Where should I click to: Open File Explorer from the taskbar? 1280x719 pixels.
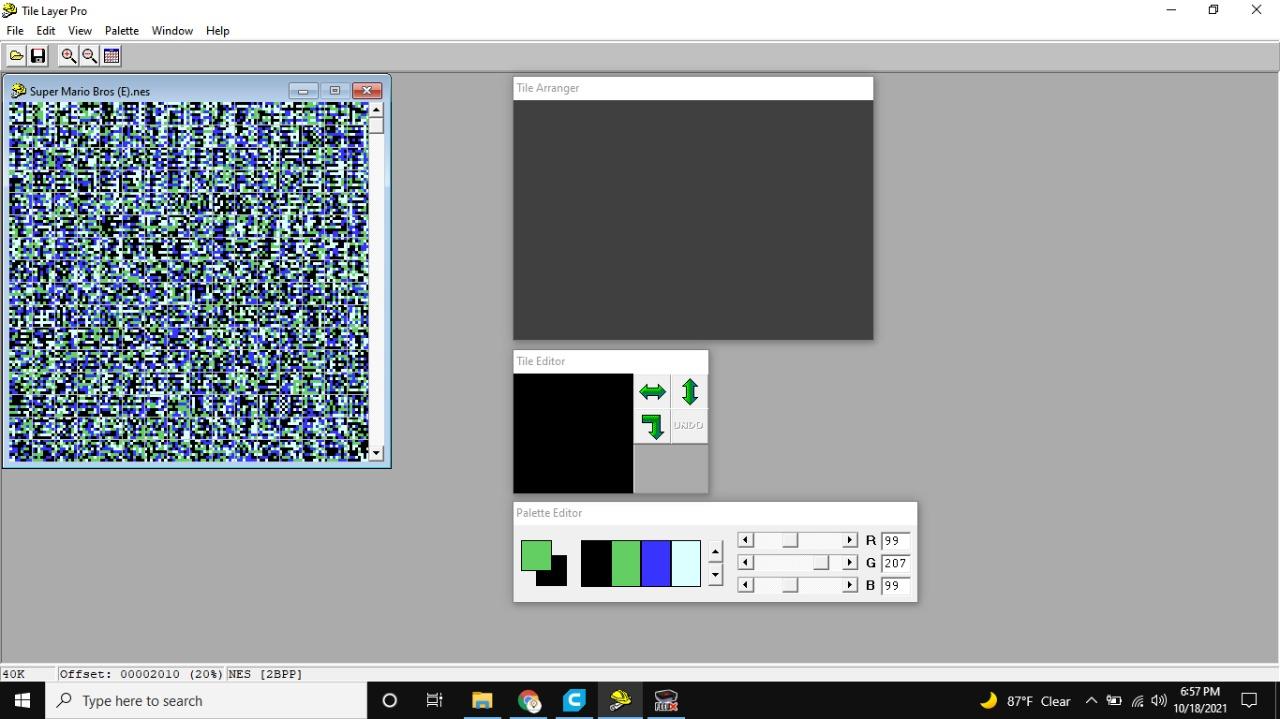[x=482, y=700]
